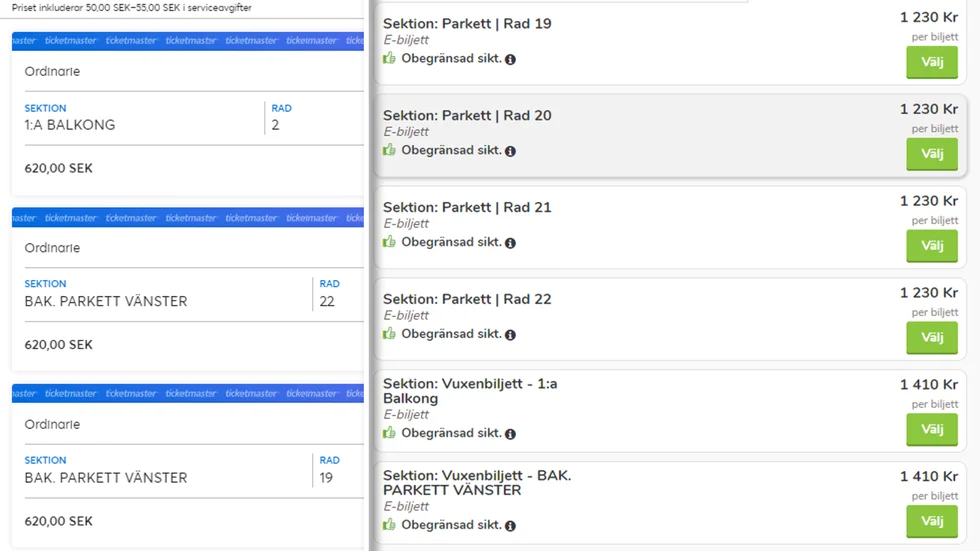Choose Välj button for Parkett Rad 20
This screenshot has height=551, width=980.
pos(932,154)
